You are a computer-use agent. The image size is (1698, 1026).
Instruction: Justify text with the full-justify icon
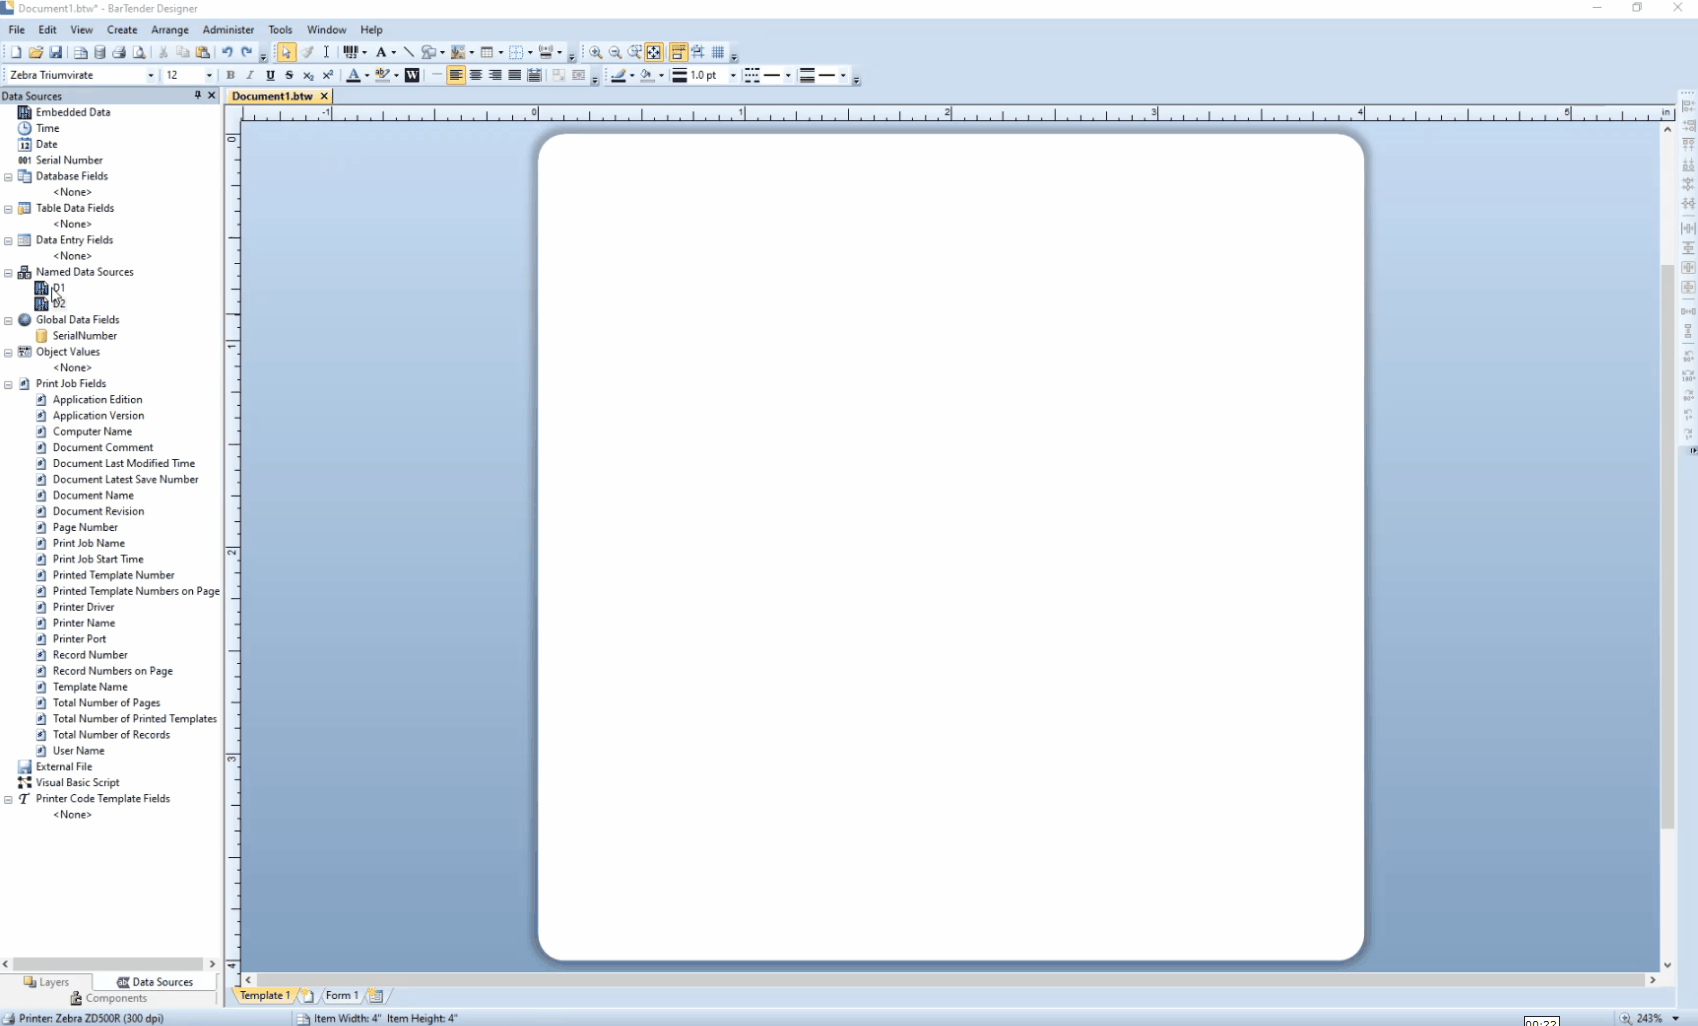[515, 75]
